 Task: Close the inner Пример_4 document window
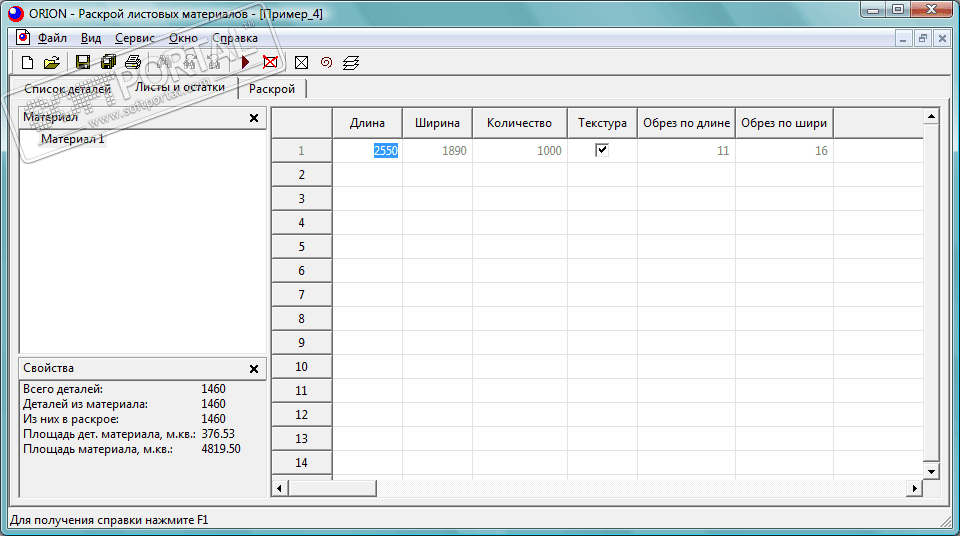pos(943,39)
